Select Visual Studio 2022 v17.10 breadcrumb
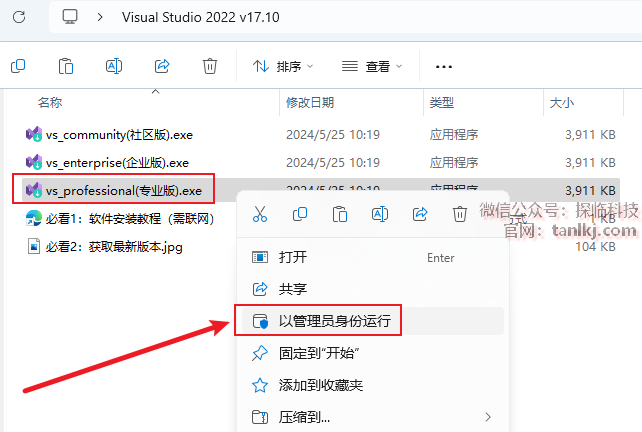642x432 pixels. click(201, 17)
